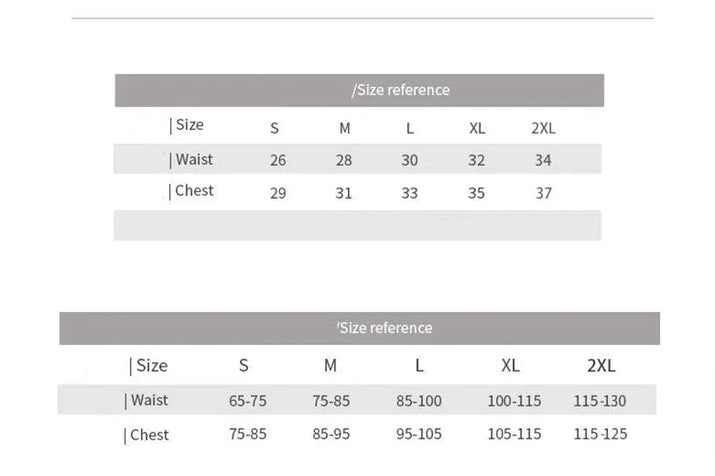Select chest range 115-125 for size 2XL
The width and height of the screenshot is (715, 476).
(x=600, y=435)
